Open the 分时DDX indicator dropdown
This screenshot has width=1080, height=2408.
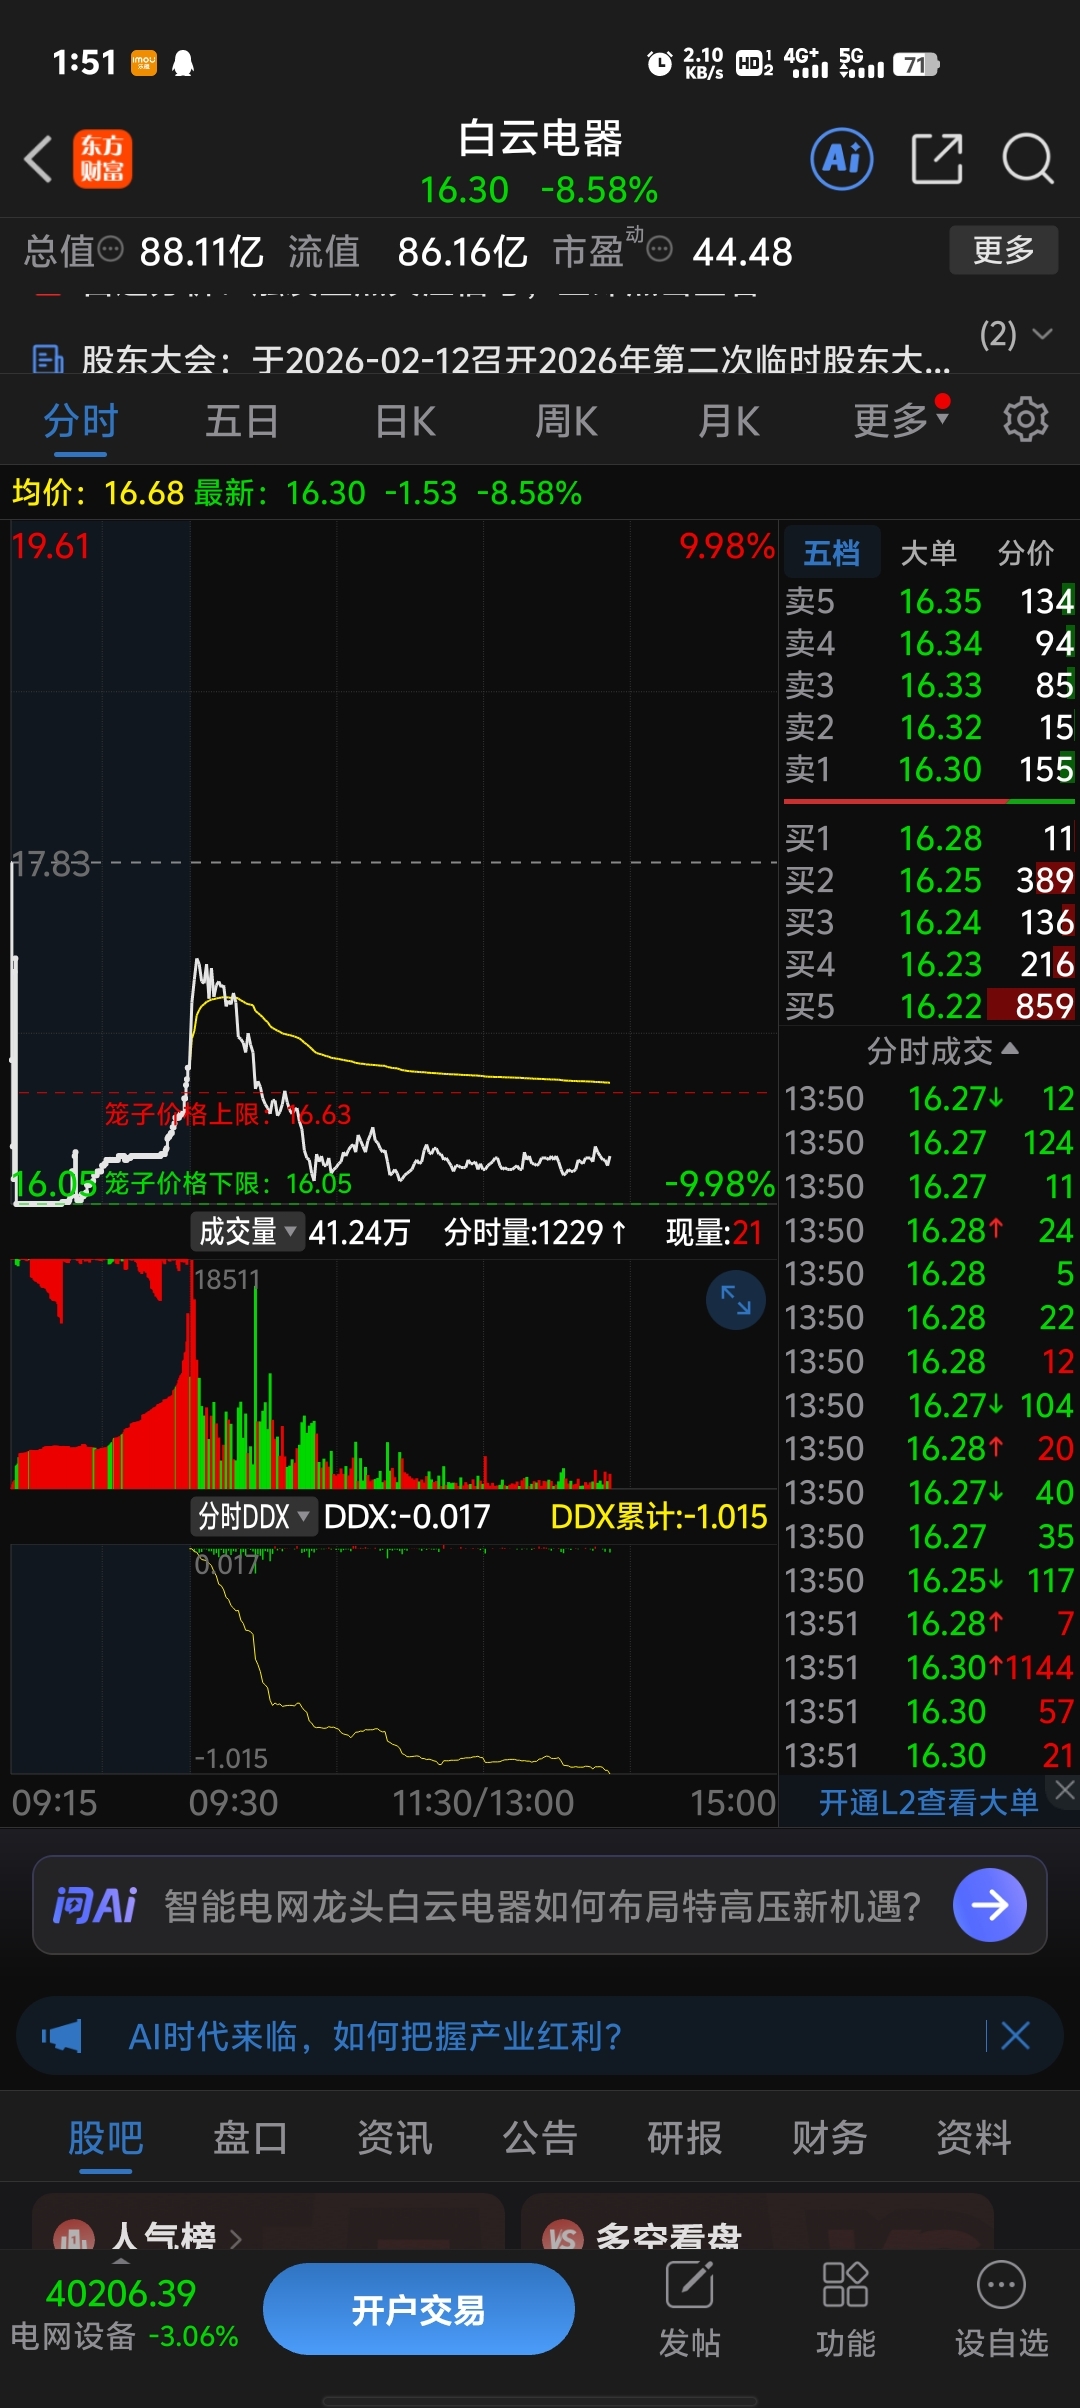click(x=253, y=1516)
